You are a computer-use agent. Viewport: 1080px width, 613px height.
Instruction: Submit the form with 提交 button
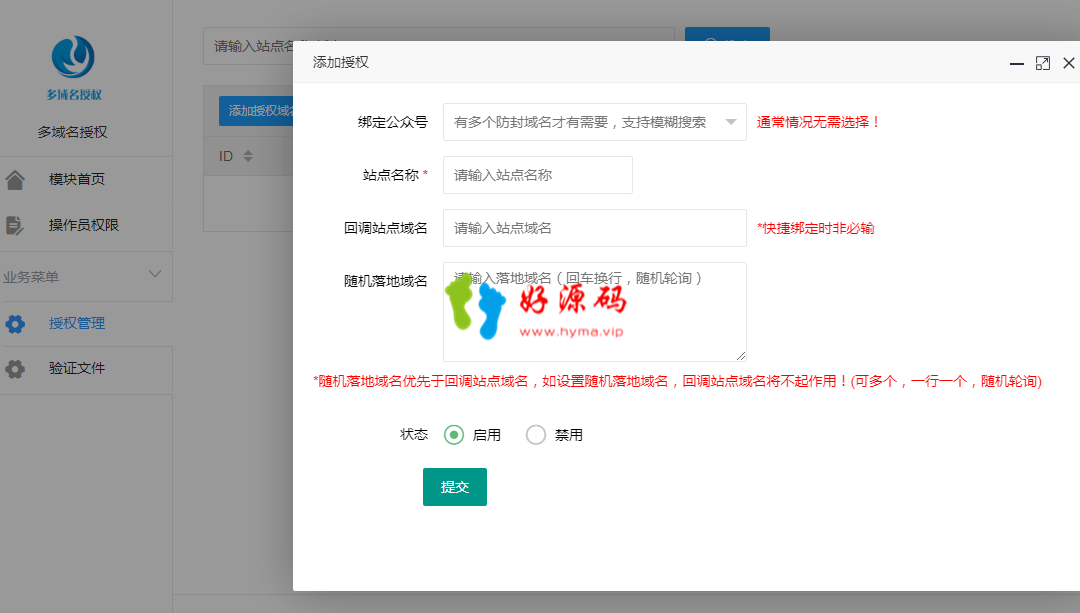[455, 487]
